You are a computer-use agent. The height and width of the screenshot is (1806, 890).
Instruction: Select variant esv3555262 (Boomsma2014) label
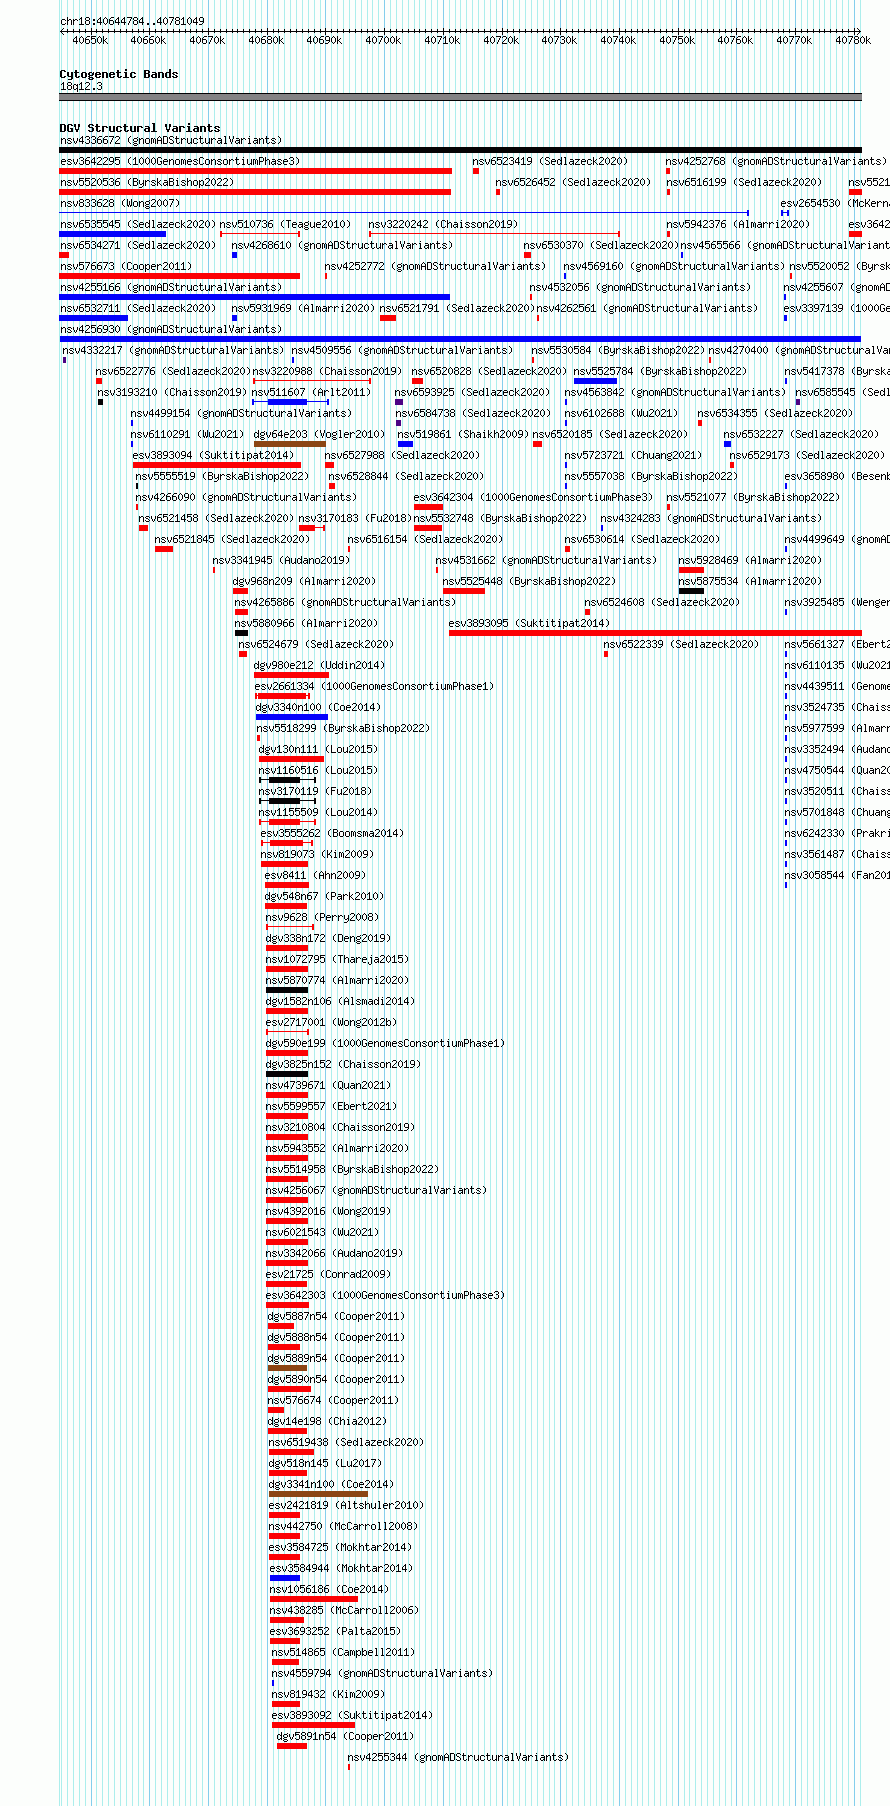332,833
